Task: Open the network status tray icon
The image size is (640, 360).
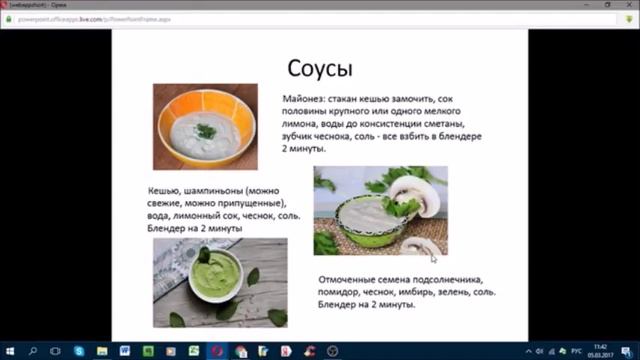Action: pyautogui.click(x=551, y=351)
